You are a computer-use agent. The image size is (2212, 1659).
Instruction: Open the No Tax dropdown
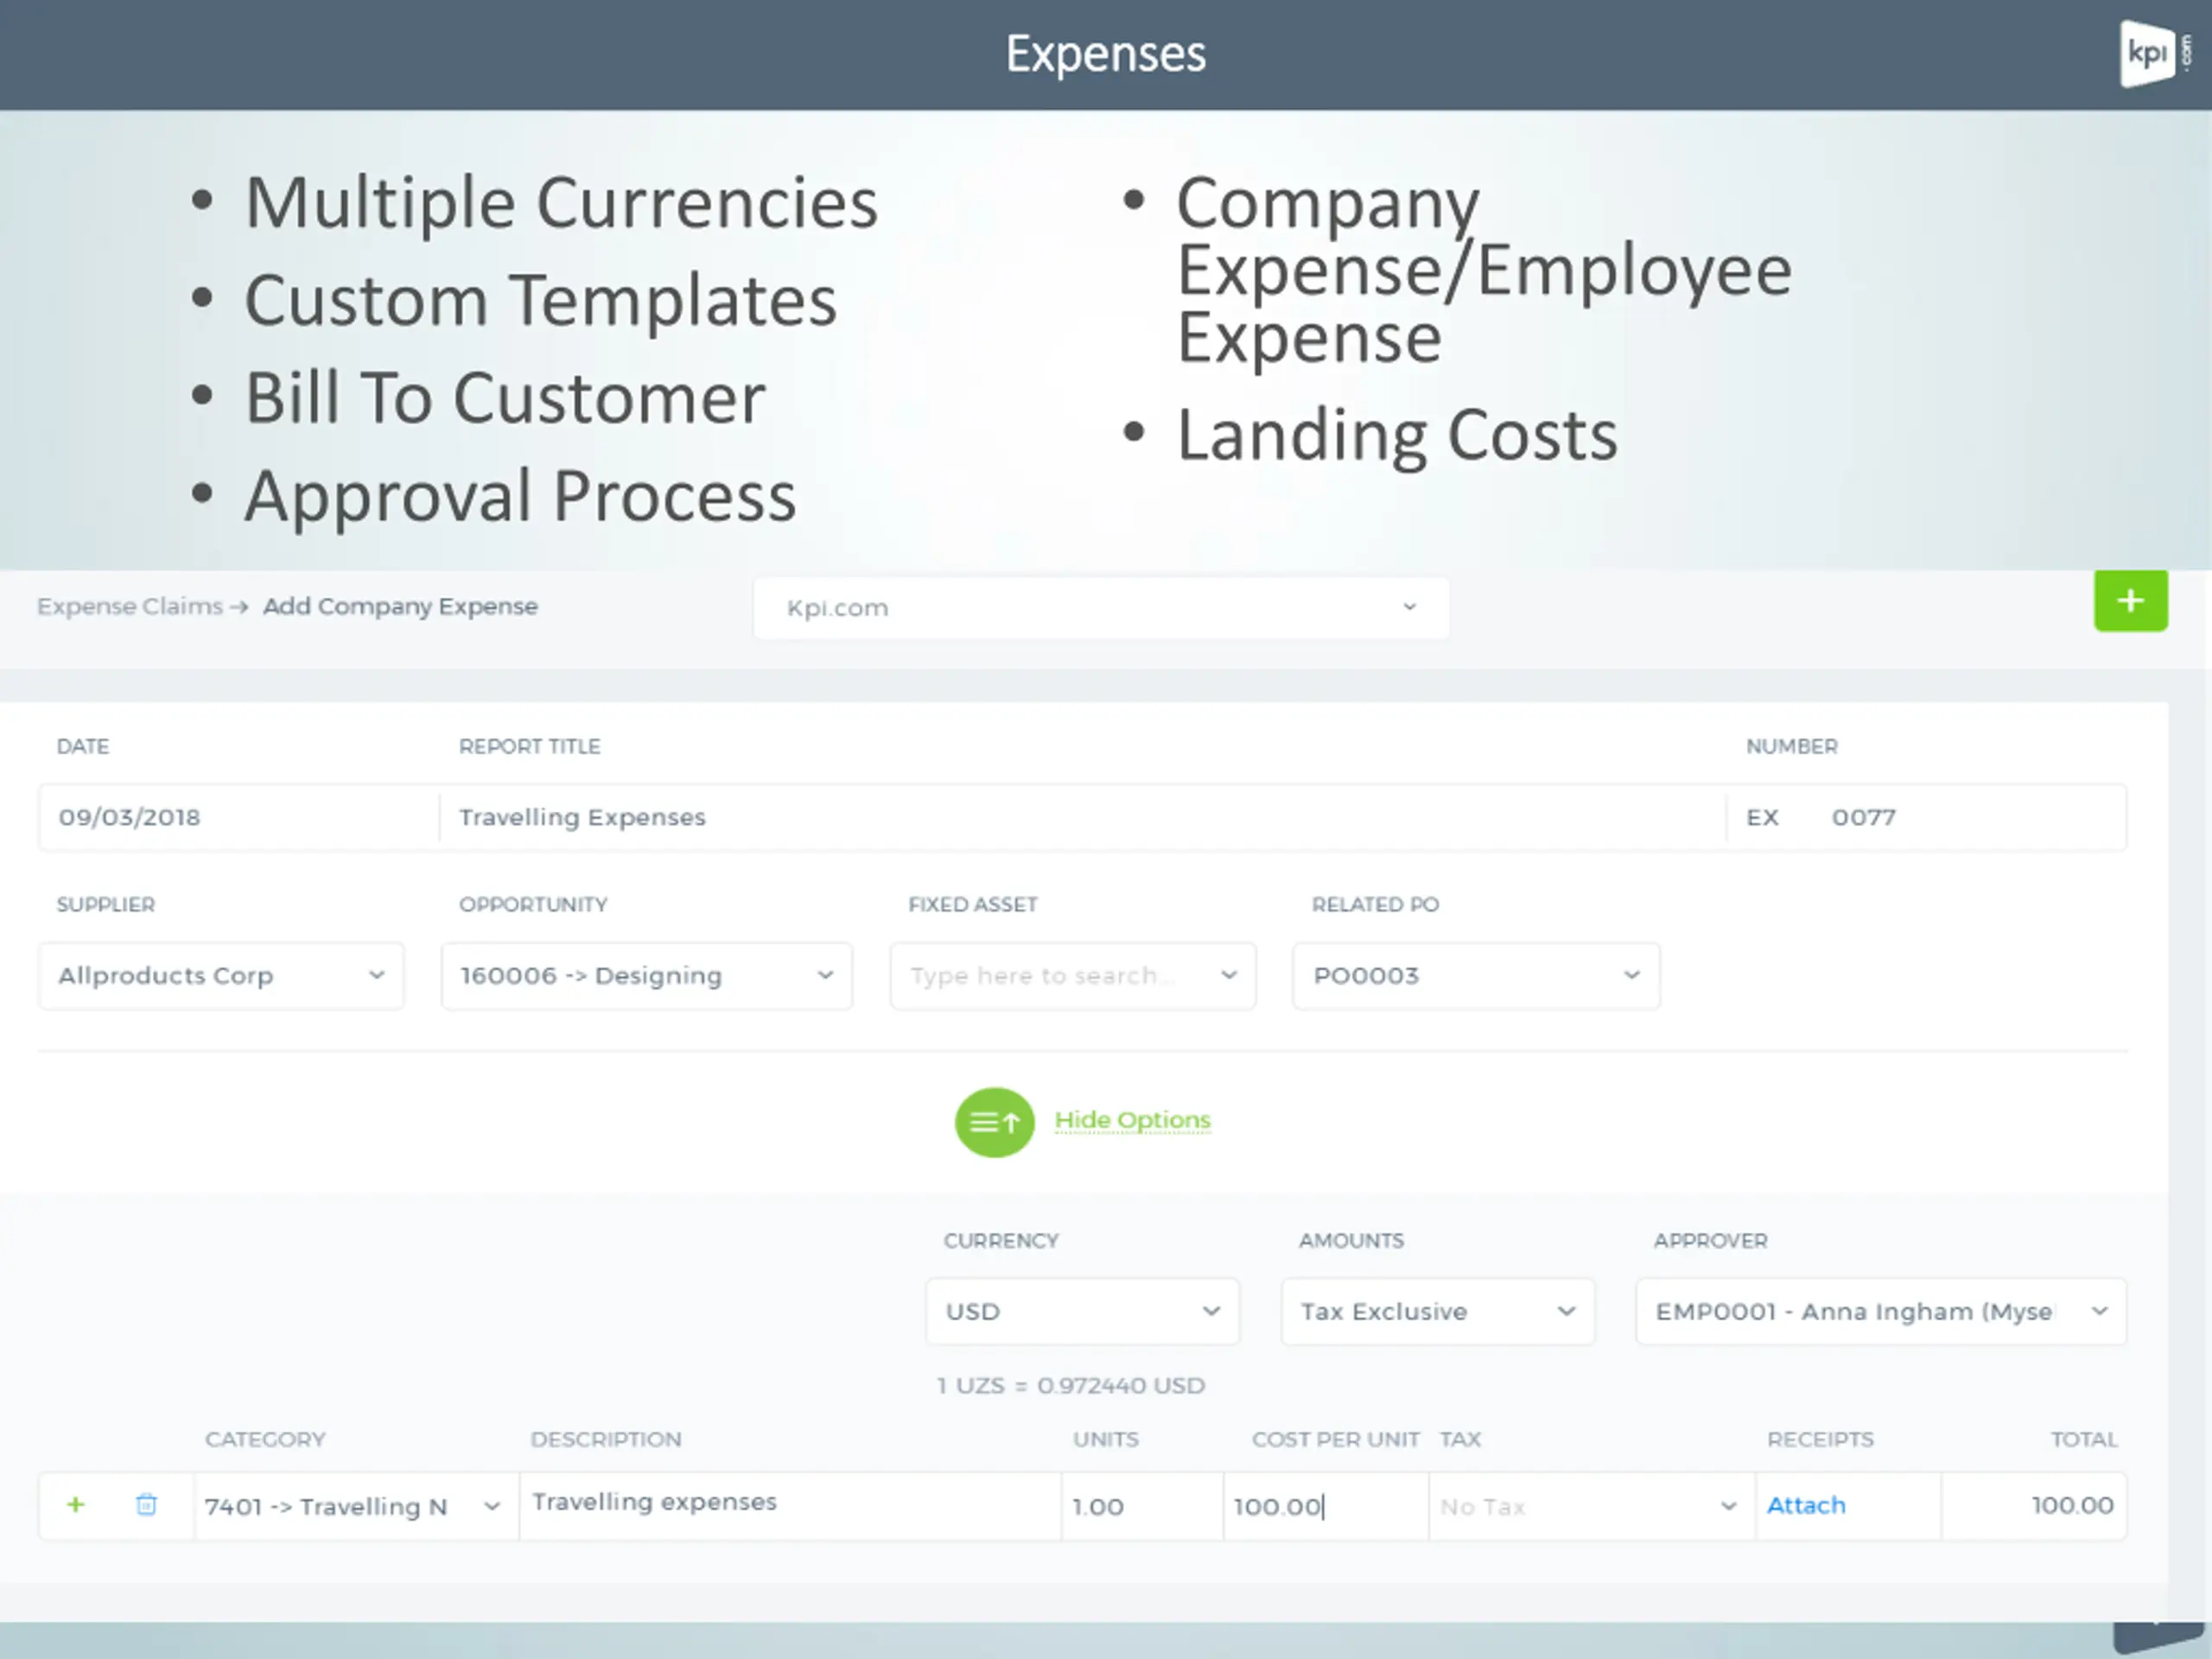point(1592,1506)
